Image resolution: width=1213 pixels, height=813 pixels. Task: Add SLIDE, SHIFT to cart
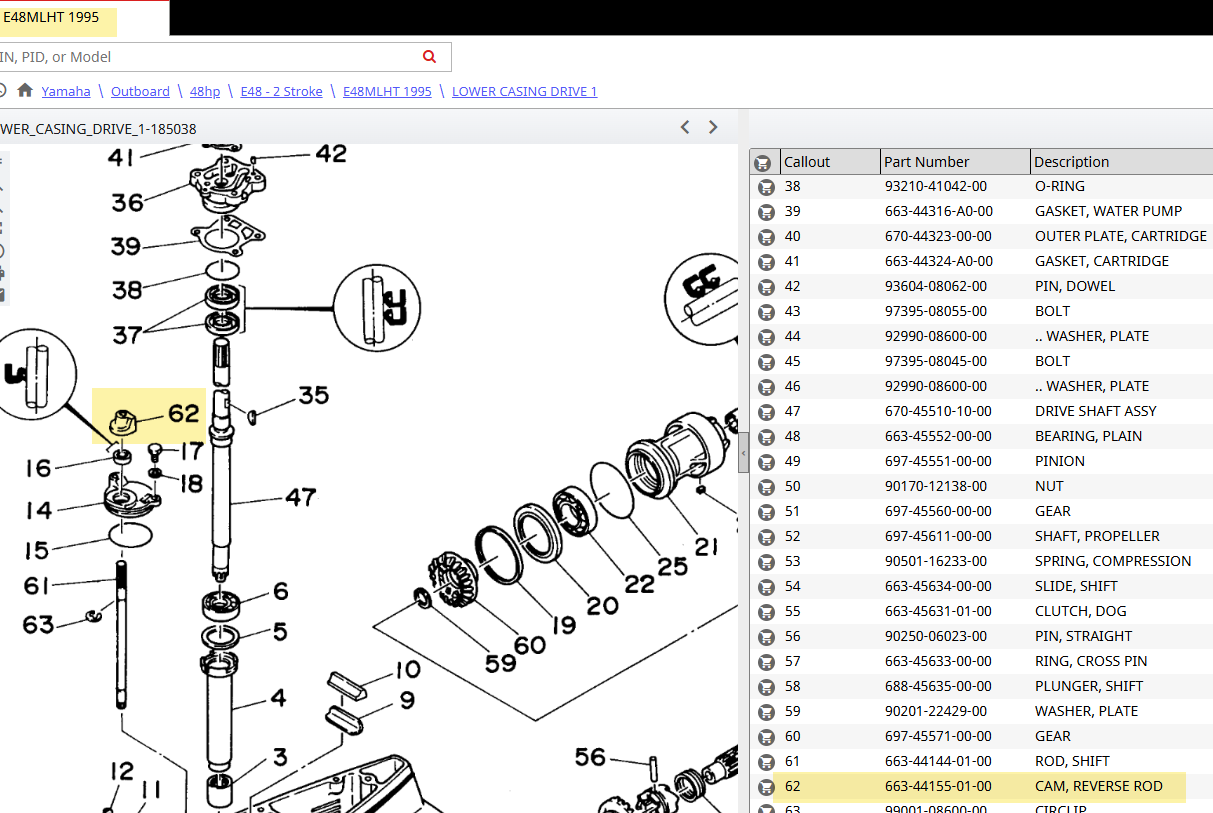coord(766,587)
